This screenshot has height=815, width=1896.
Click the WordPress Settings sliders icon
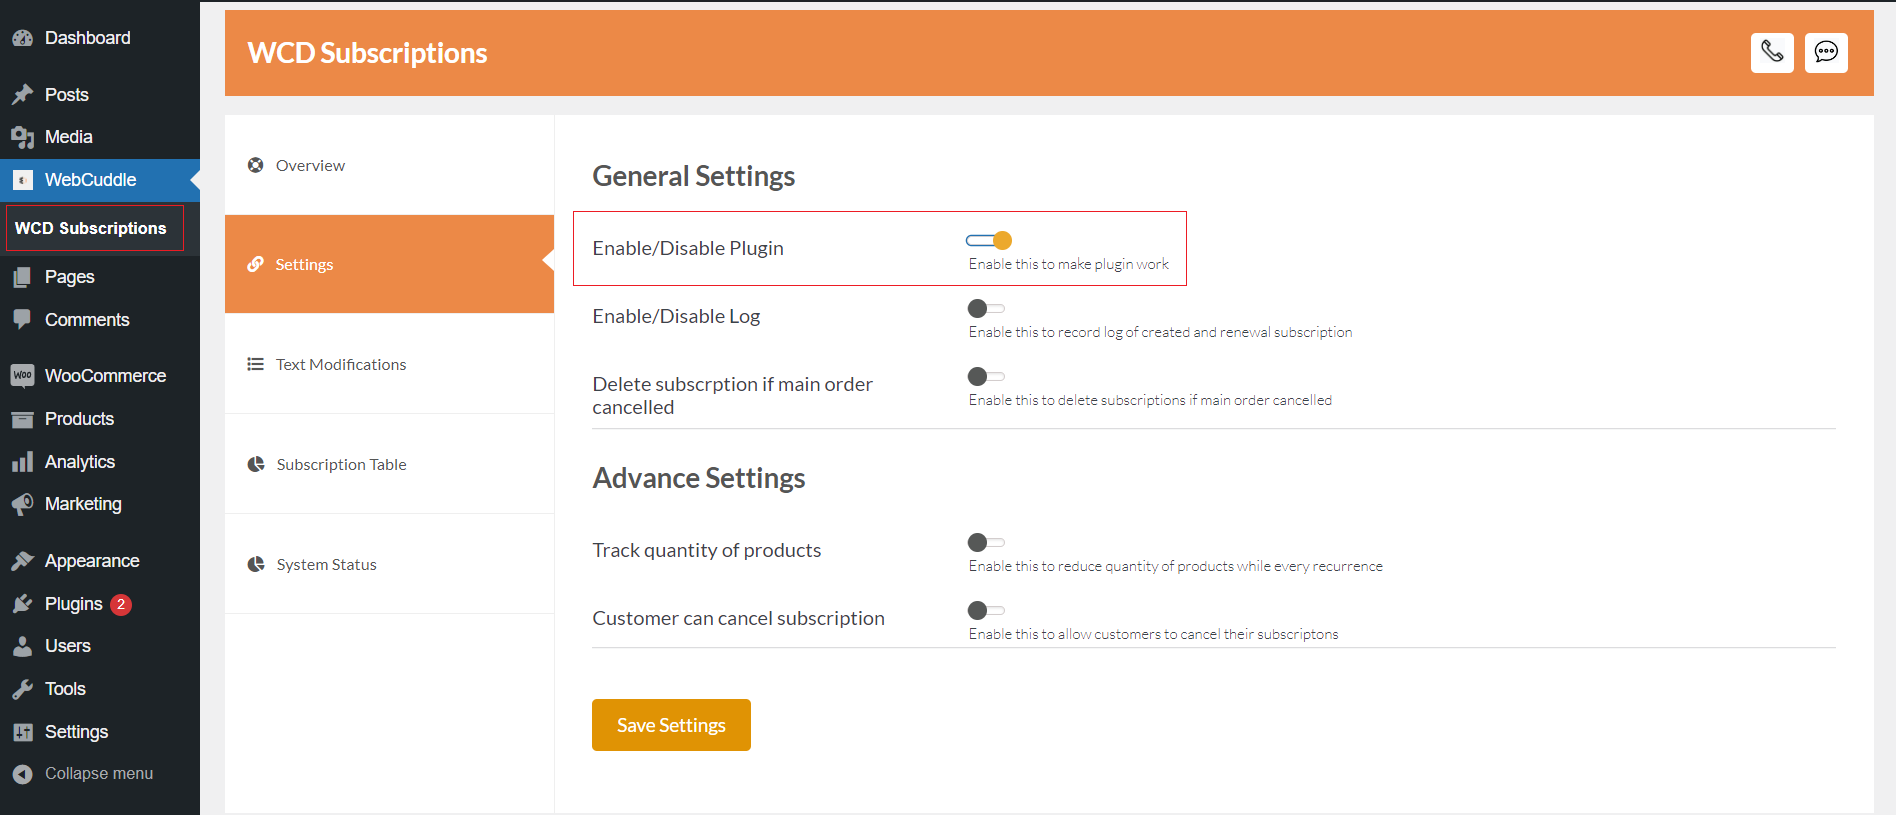click(22, 732)
